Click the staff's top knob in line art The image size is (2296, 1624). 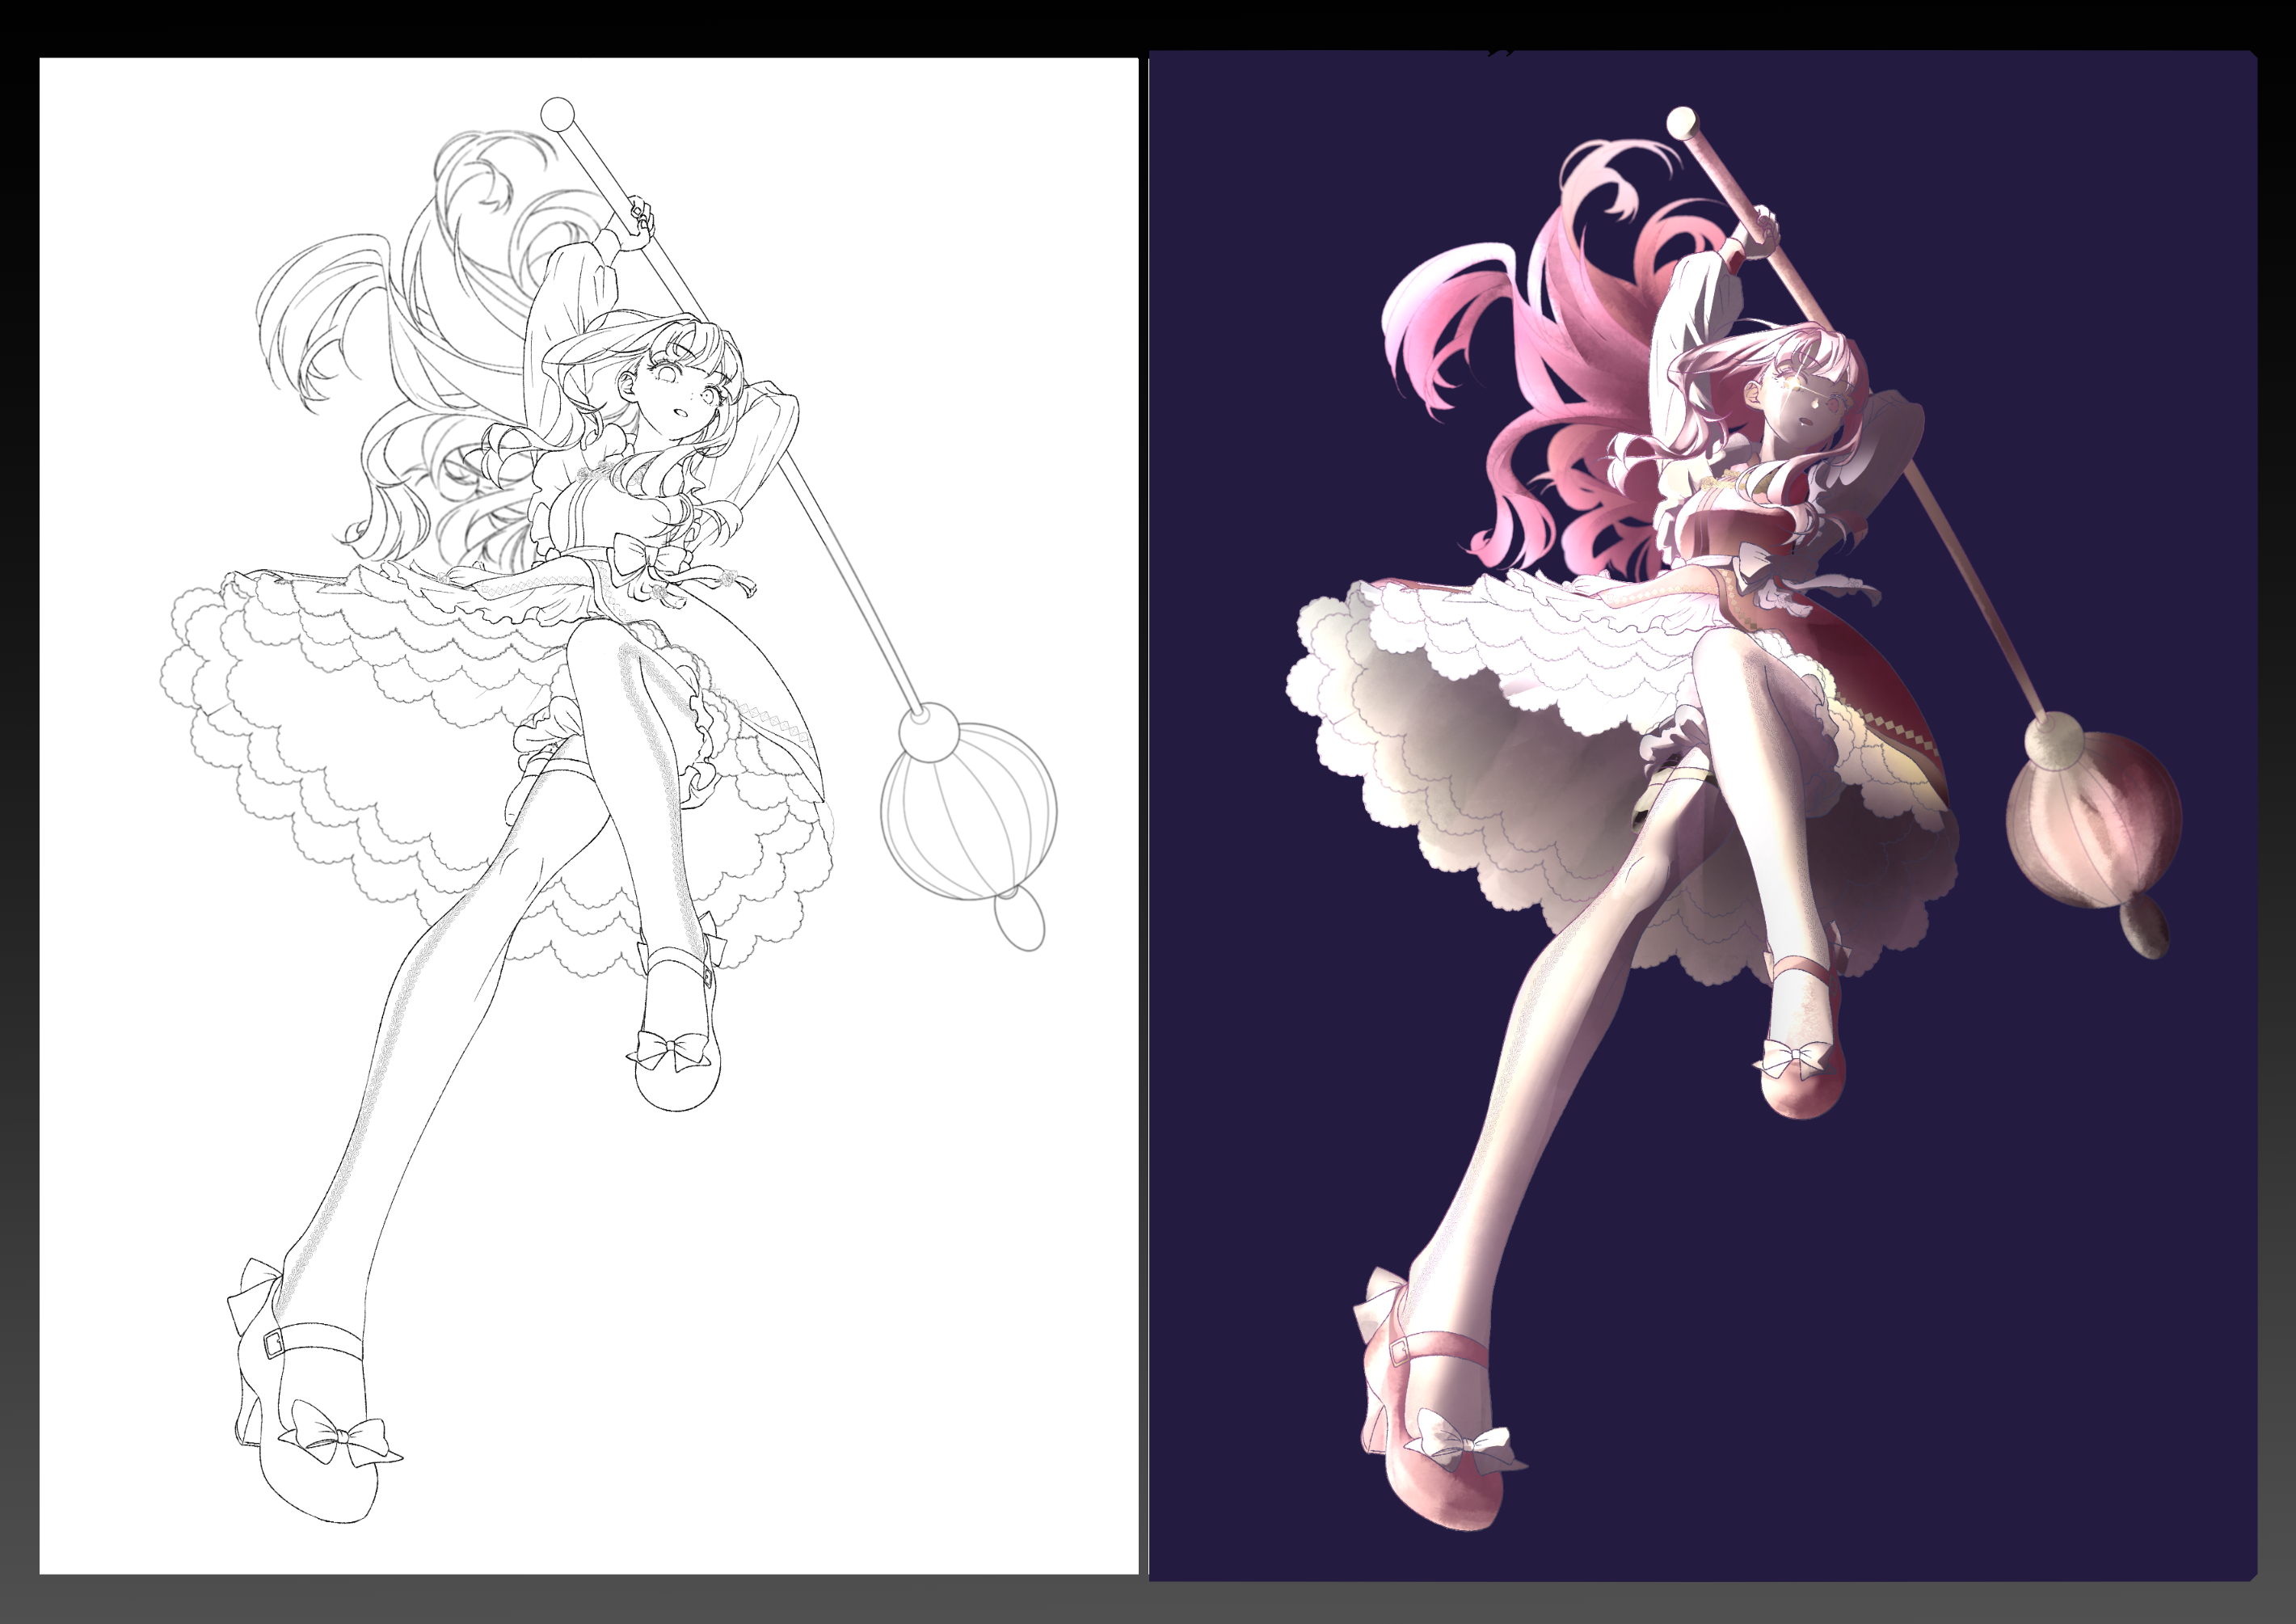557,113
